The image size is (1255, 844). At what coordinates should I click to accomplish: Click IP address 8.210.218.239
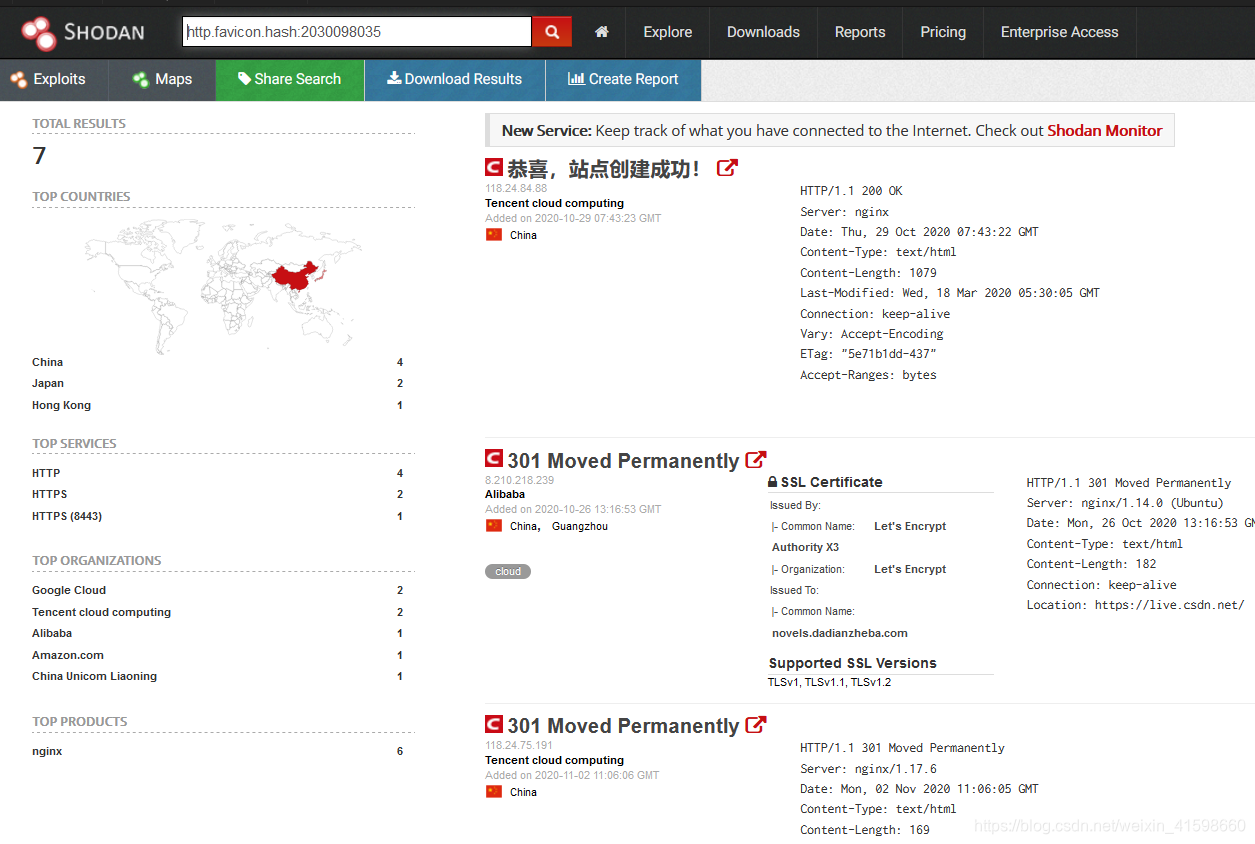519,480
